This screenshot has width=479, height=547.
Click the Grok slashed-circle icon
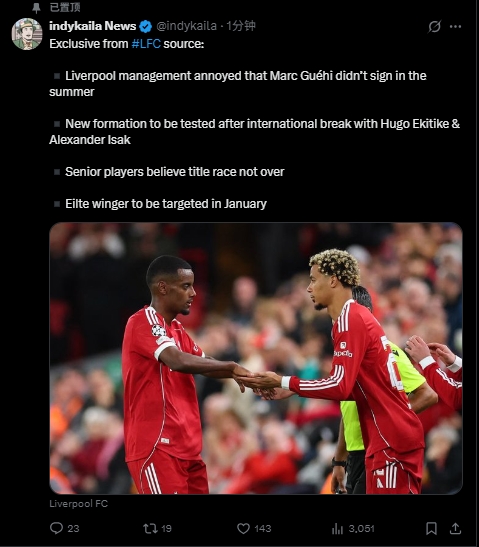pos(434,27)
